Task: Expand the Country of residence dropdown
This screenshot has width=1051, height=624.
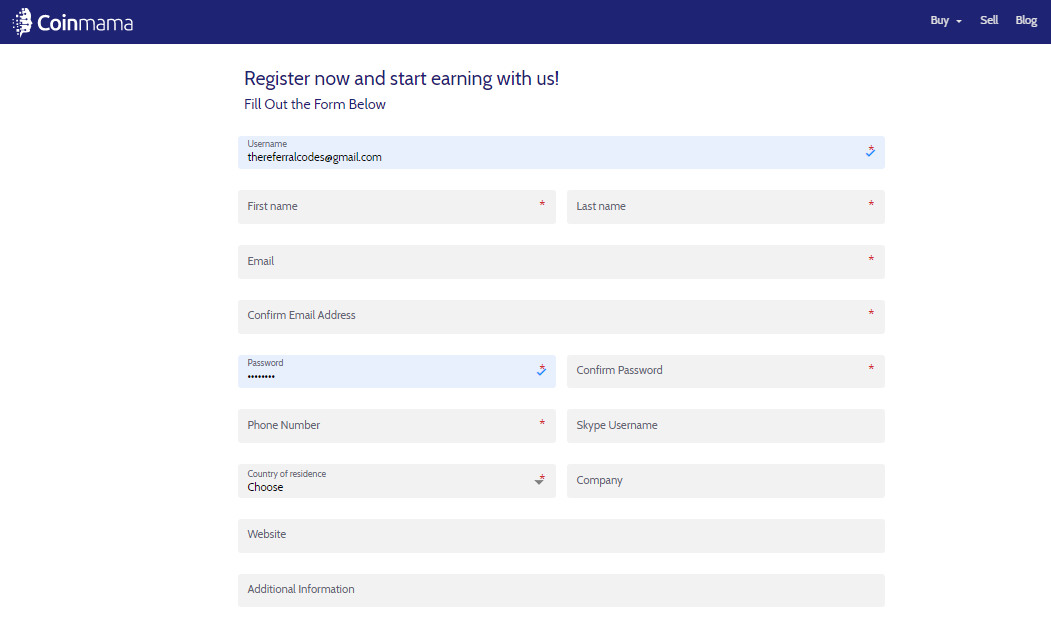Action: [x=397, y=481]
